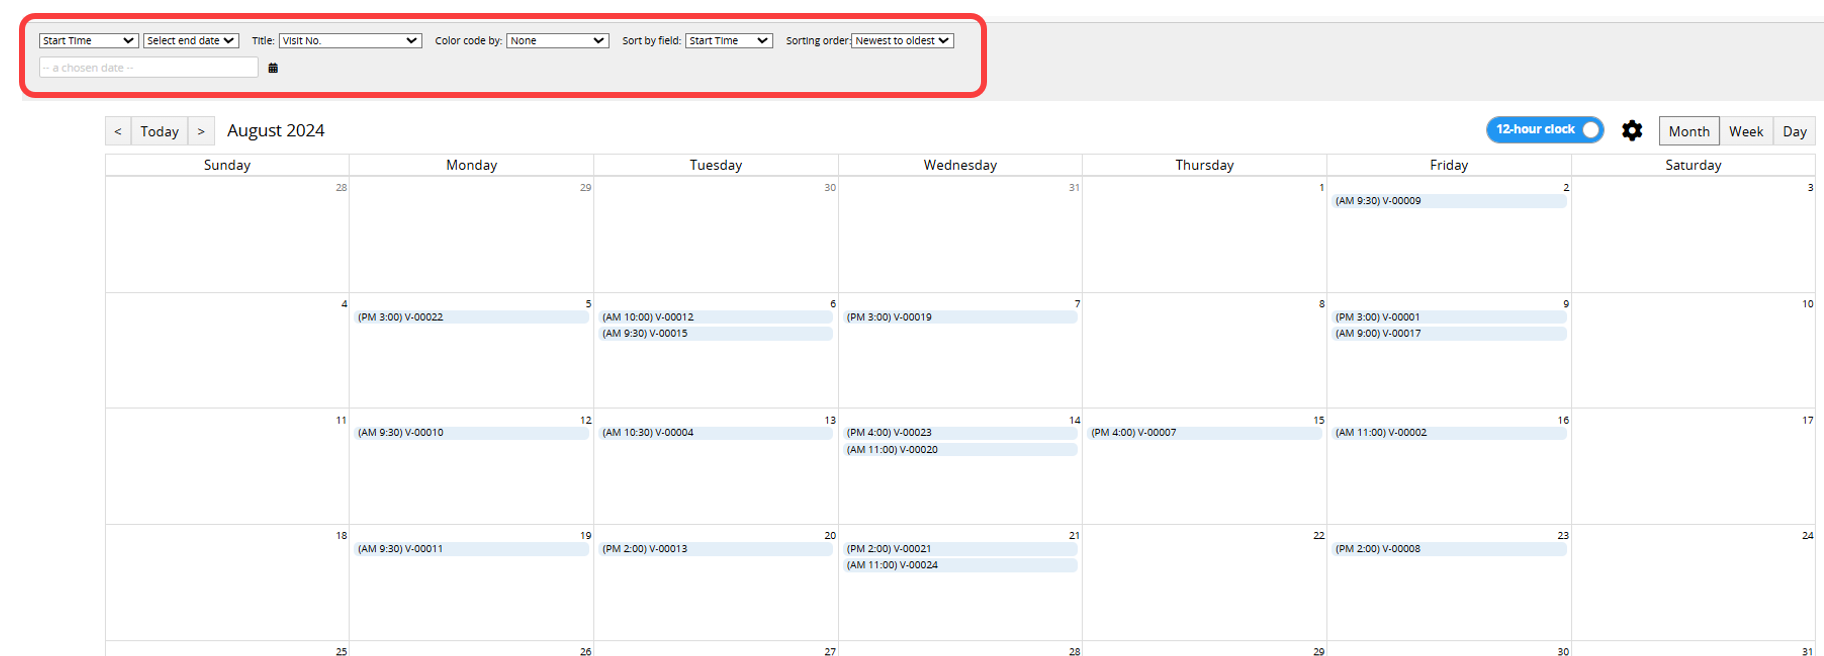Viewport: 1824px width, 656px height.
Task: Expand the Color code by dropdown
Action: click(557, 41)
